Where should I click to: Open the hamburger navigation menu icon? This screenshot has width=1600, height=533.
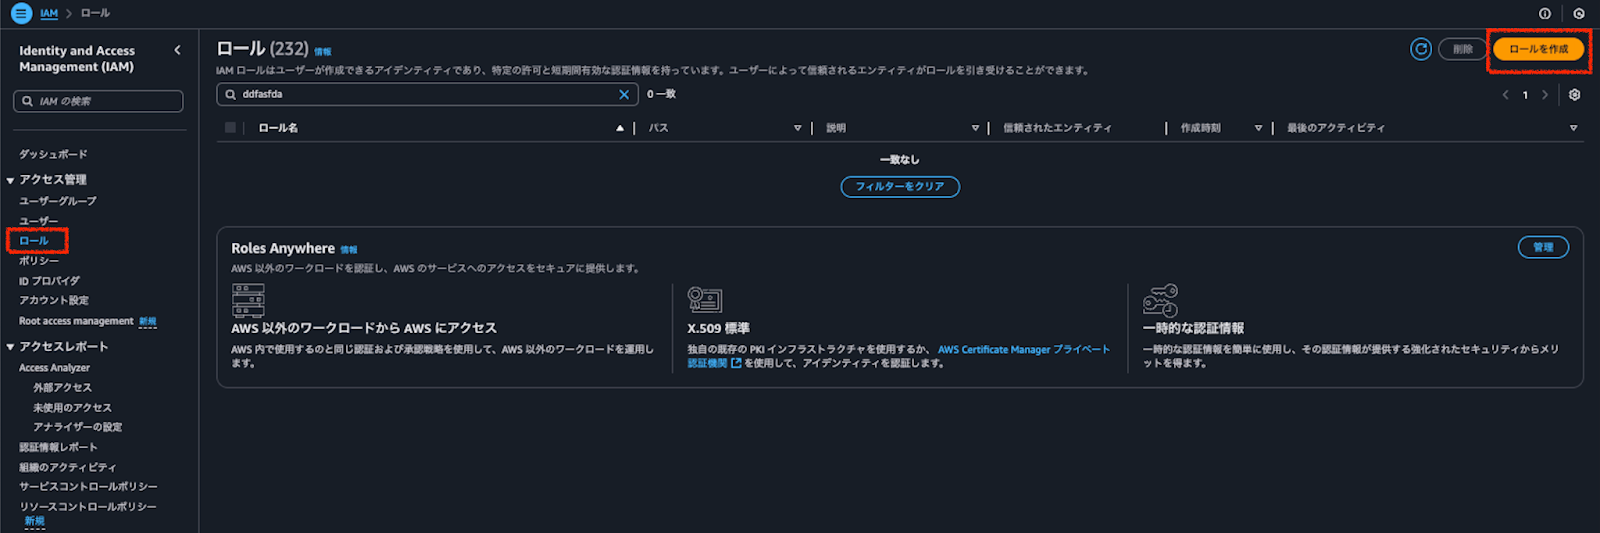(21, 14)
